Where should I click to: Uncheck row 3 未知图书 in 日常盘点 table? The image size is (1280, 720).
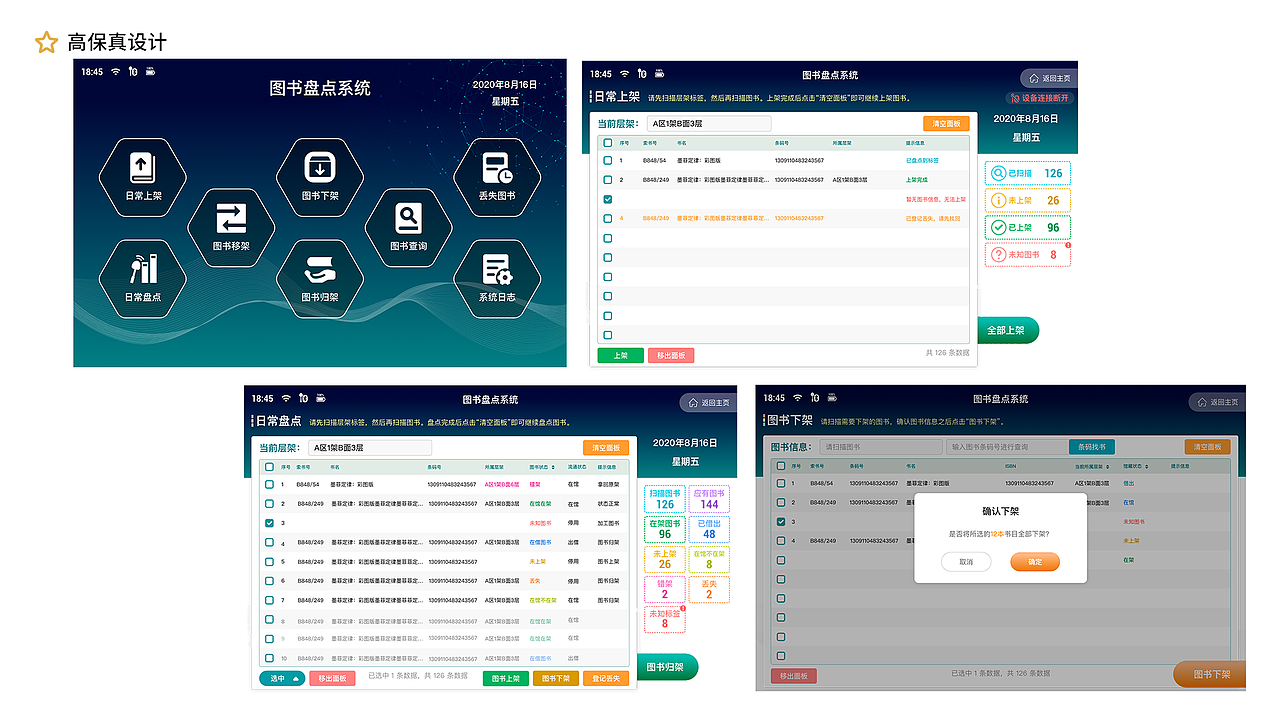[269, 523]
